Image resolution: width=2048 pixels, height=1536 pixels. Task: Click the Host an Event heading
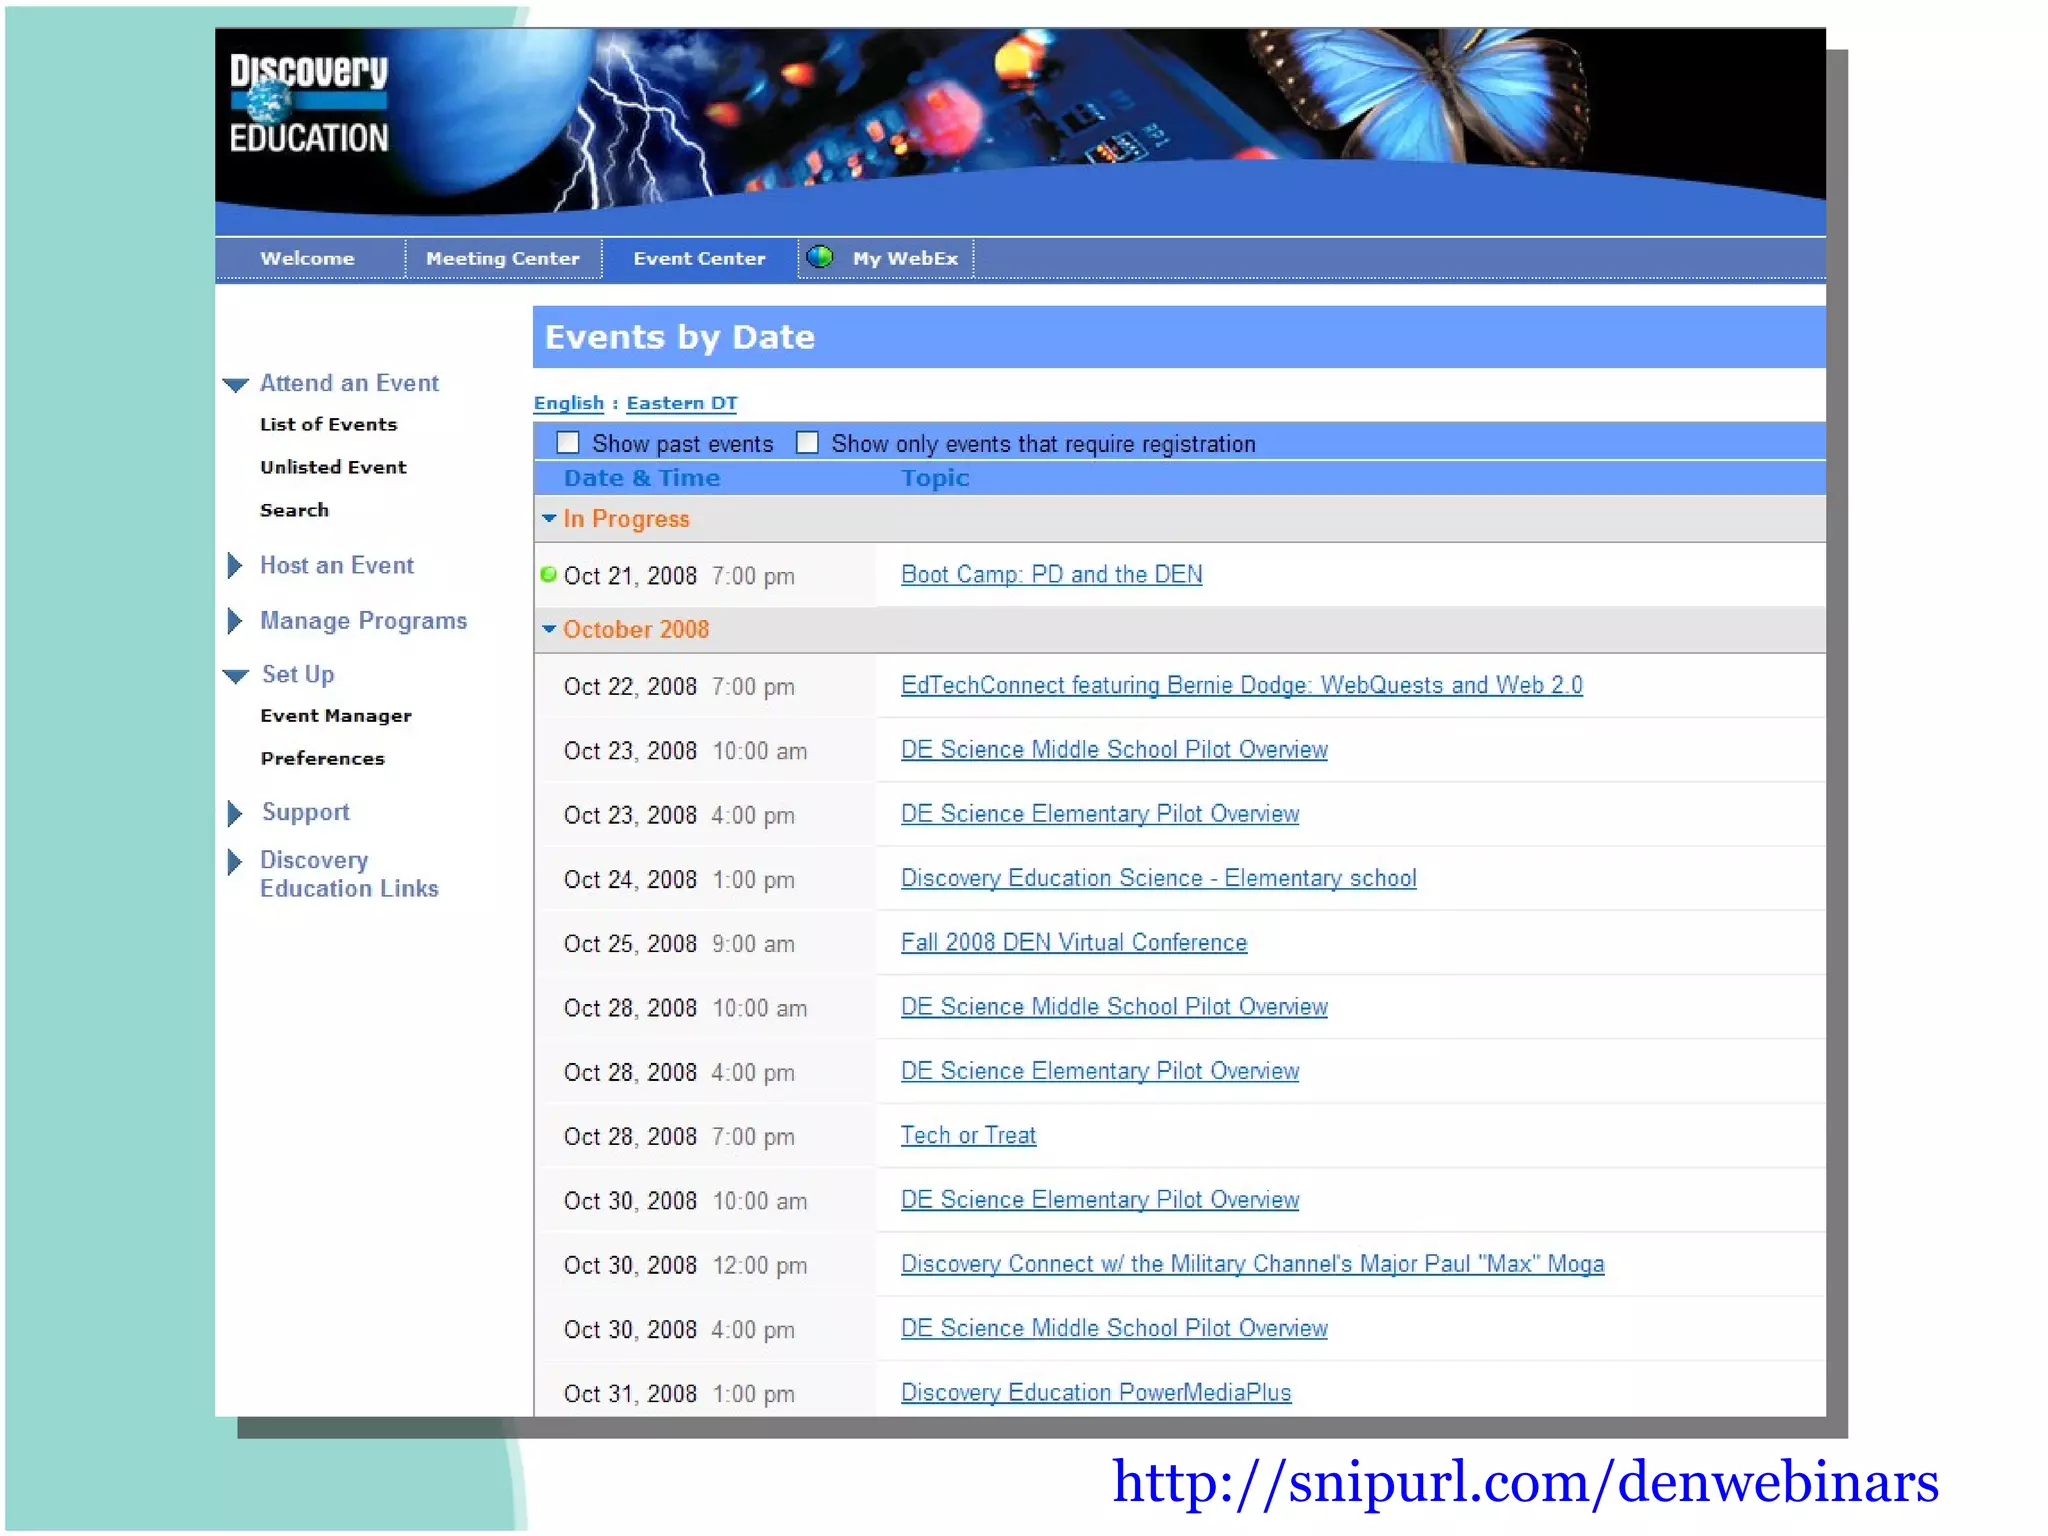point(336,566)
